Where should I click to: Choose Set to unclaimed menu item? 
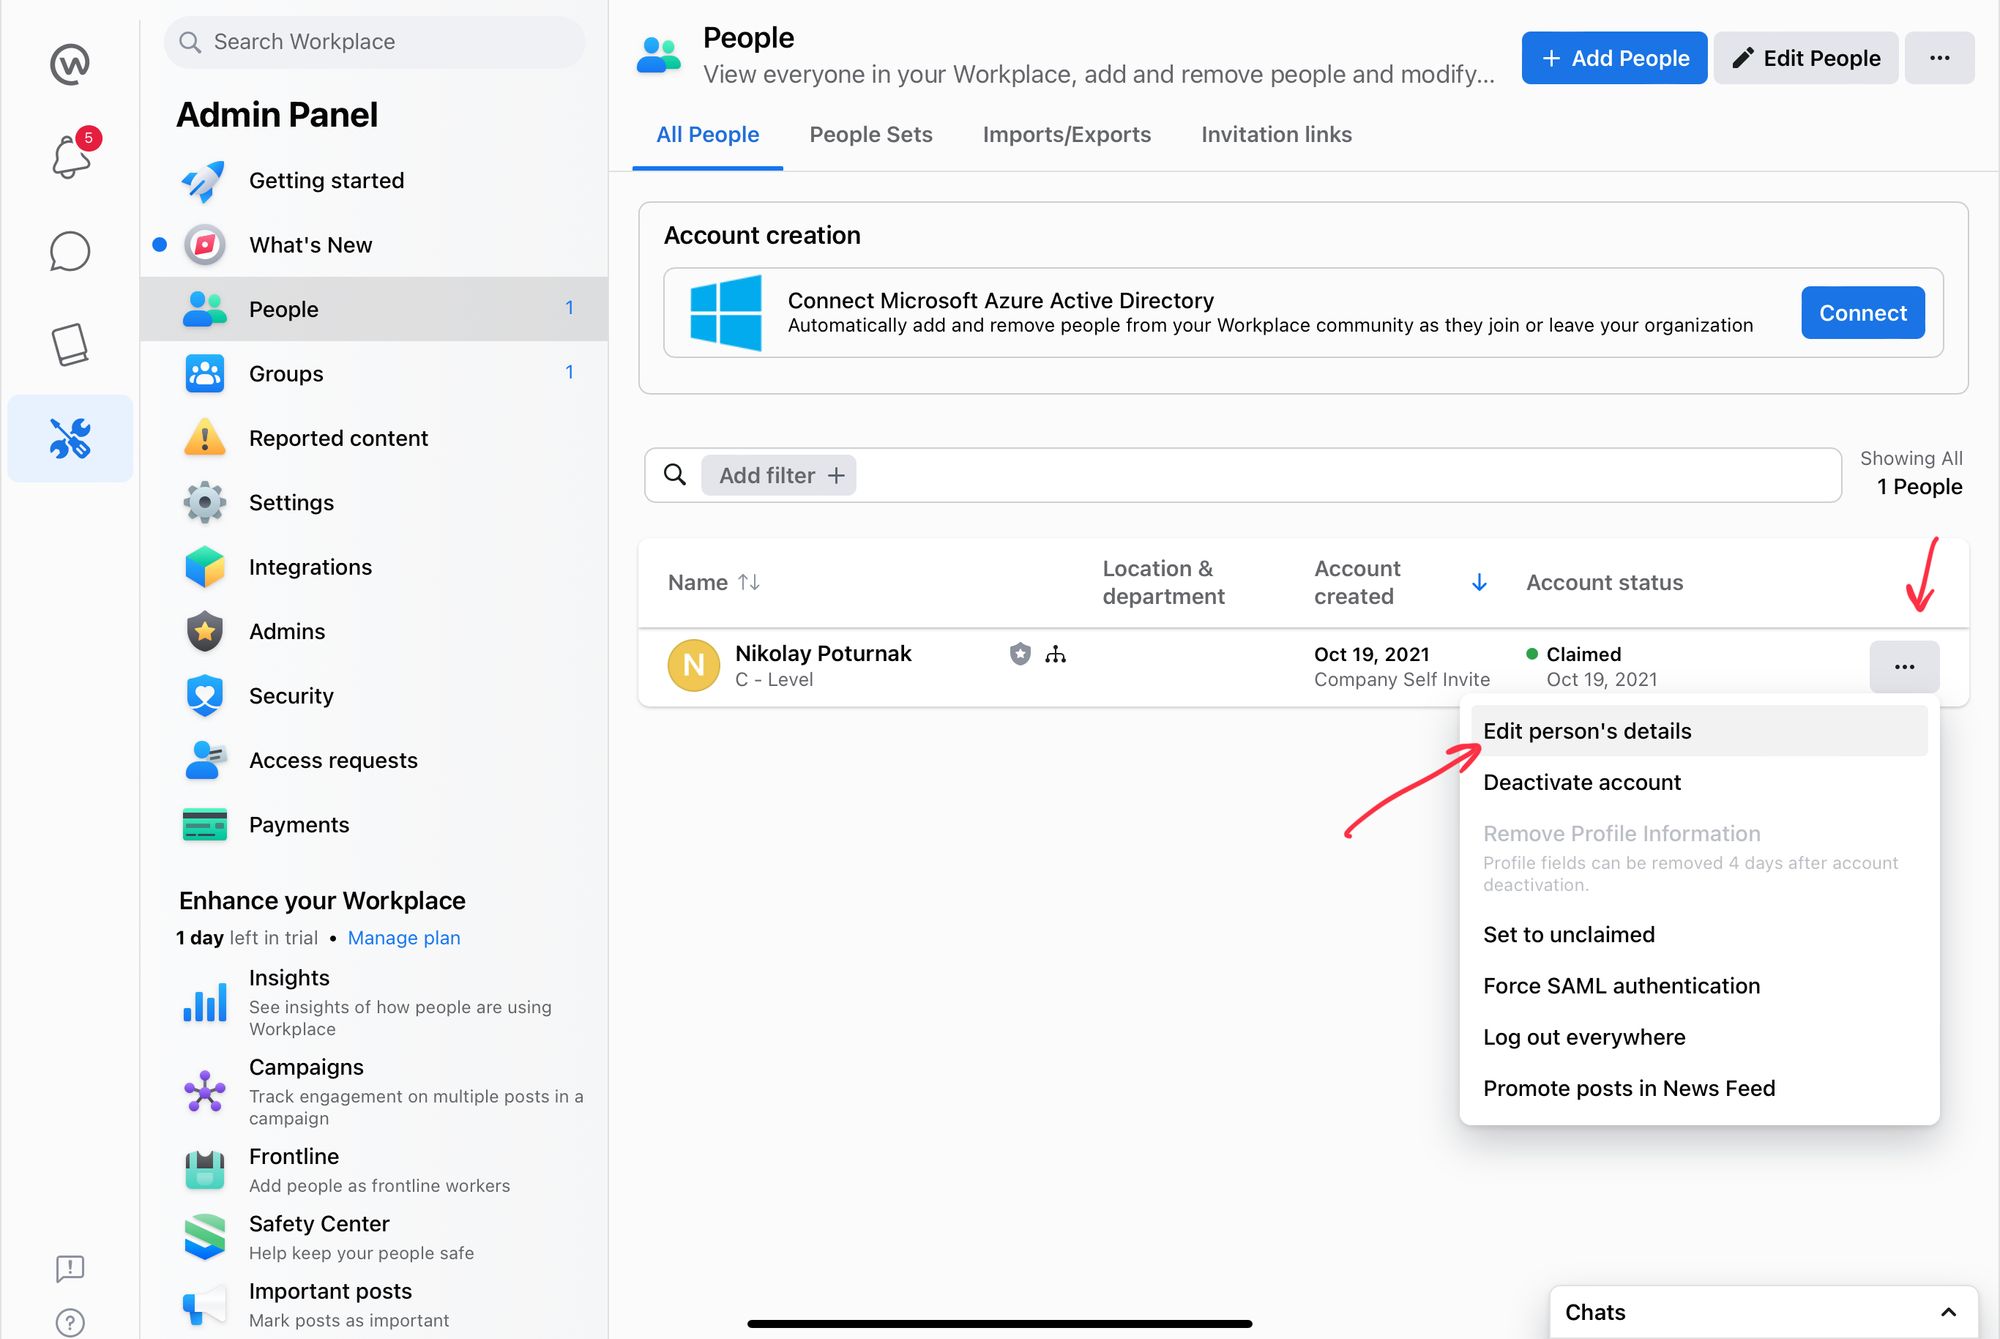coord(1699,934)
